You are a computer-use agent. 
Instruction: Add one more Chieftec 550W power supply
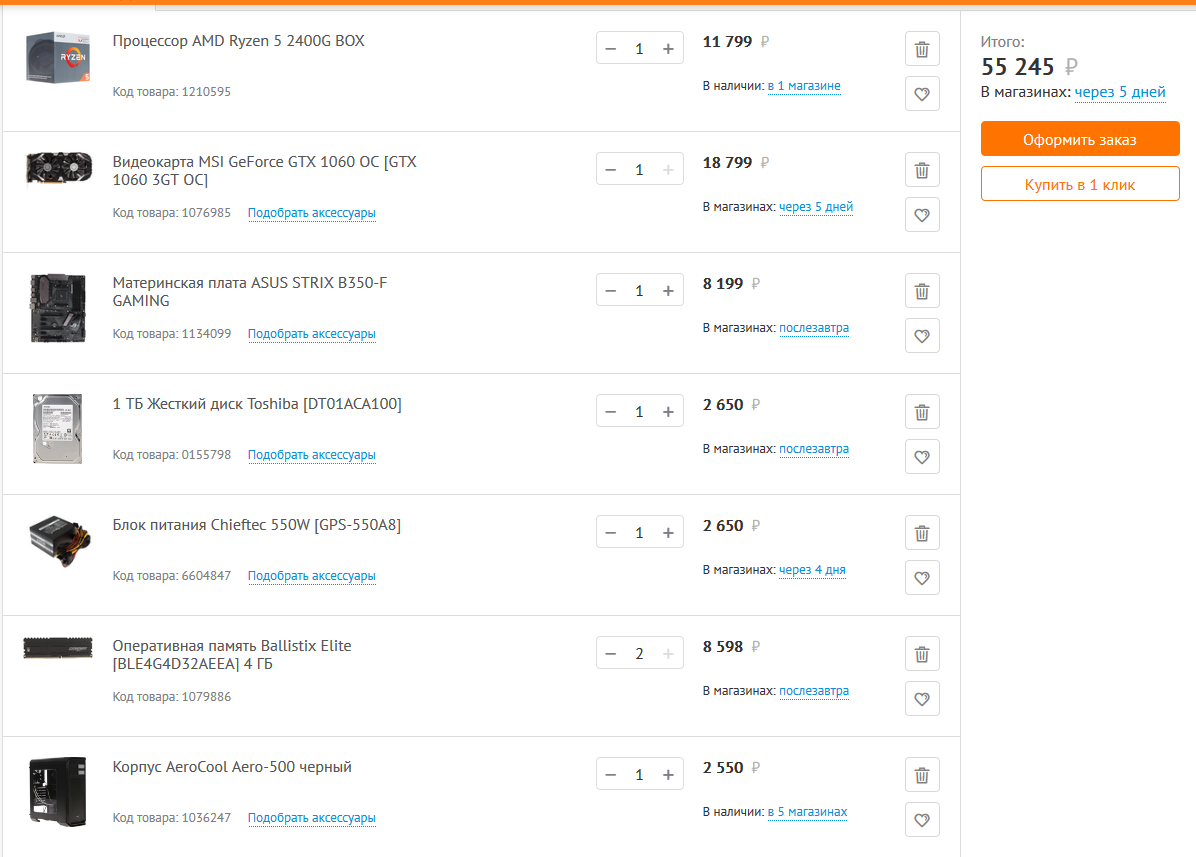click(x=668, y=533)
